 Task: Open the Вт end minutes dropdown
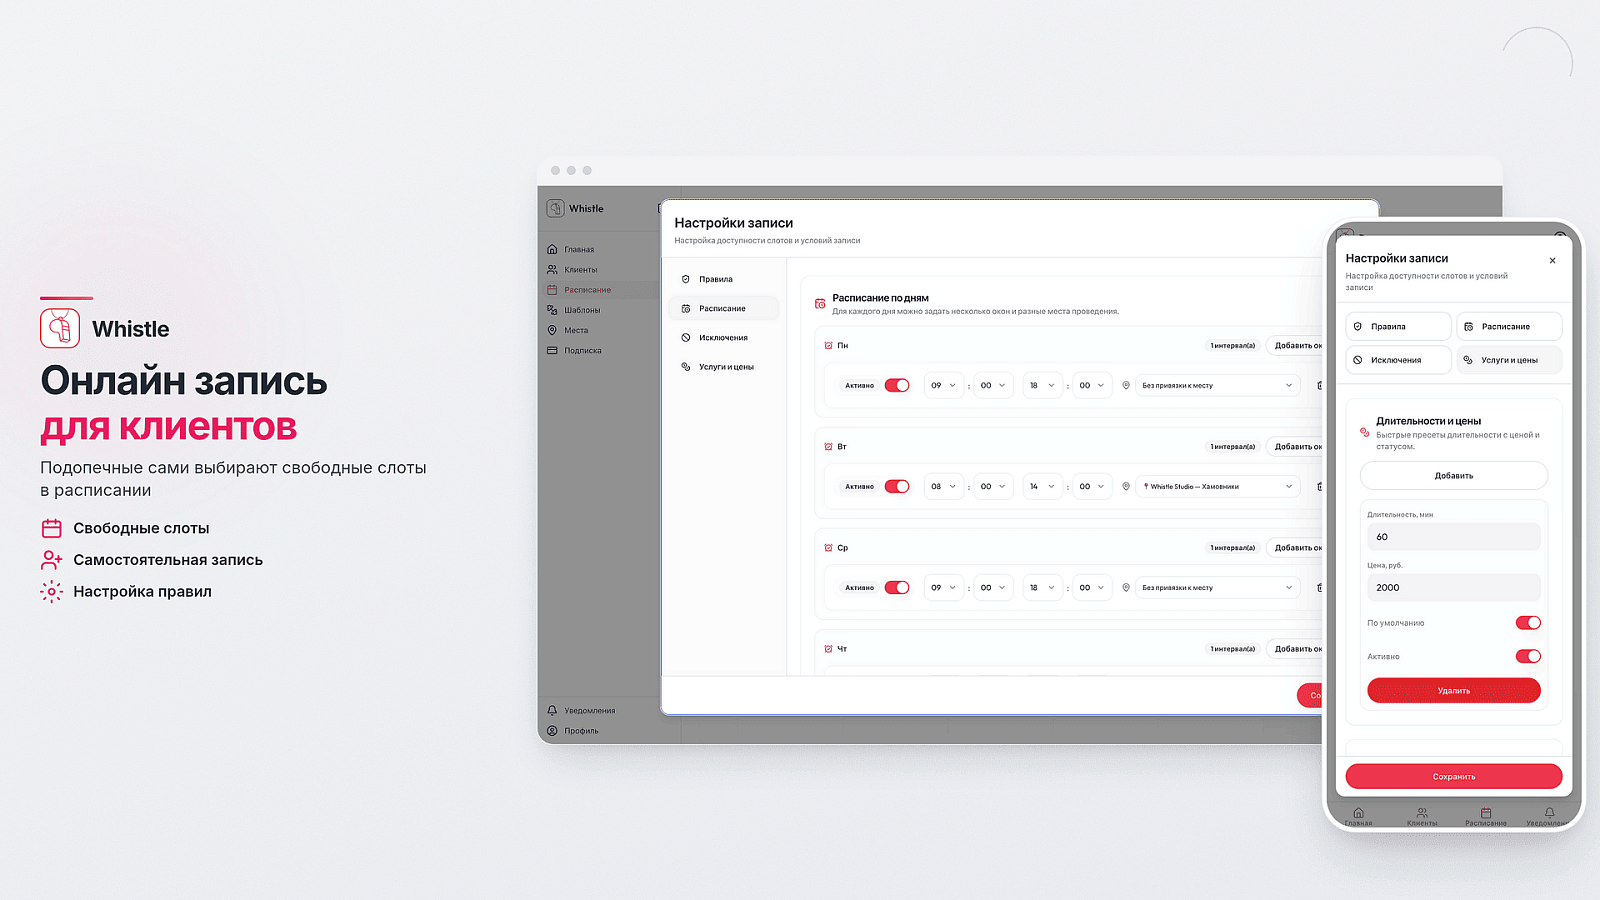click(x=1092, y=486)
